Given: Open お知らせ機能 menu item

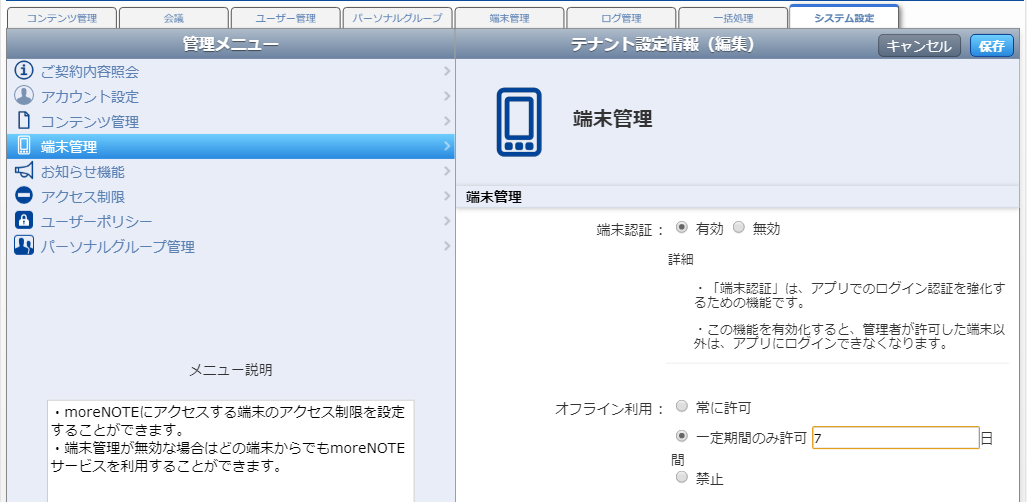Looking at the screenshot, I should [x=231, y=171].
